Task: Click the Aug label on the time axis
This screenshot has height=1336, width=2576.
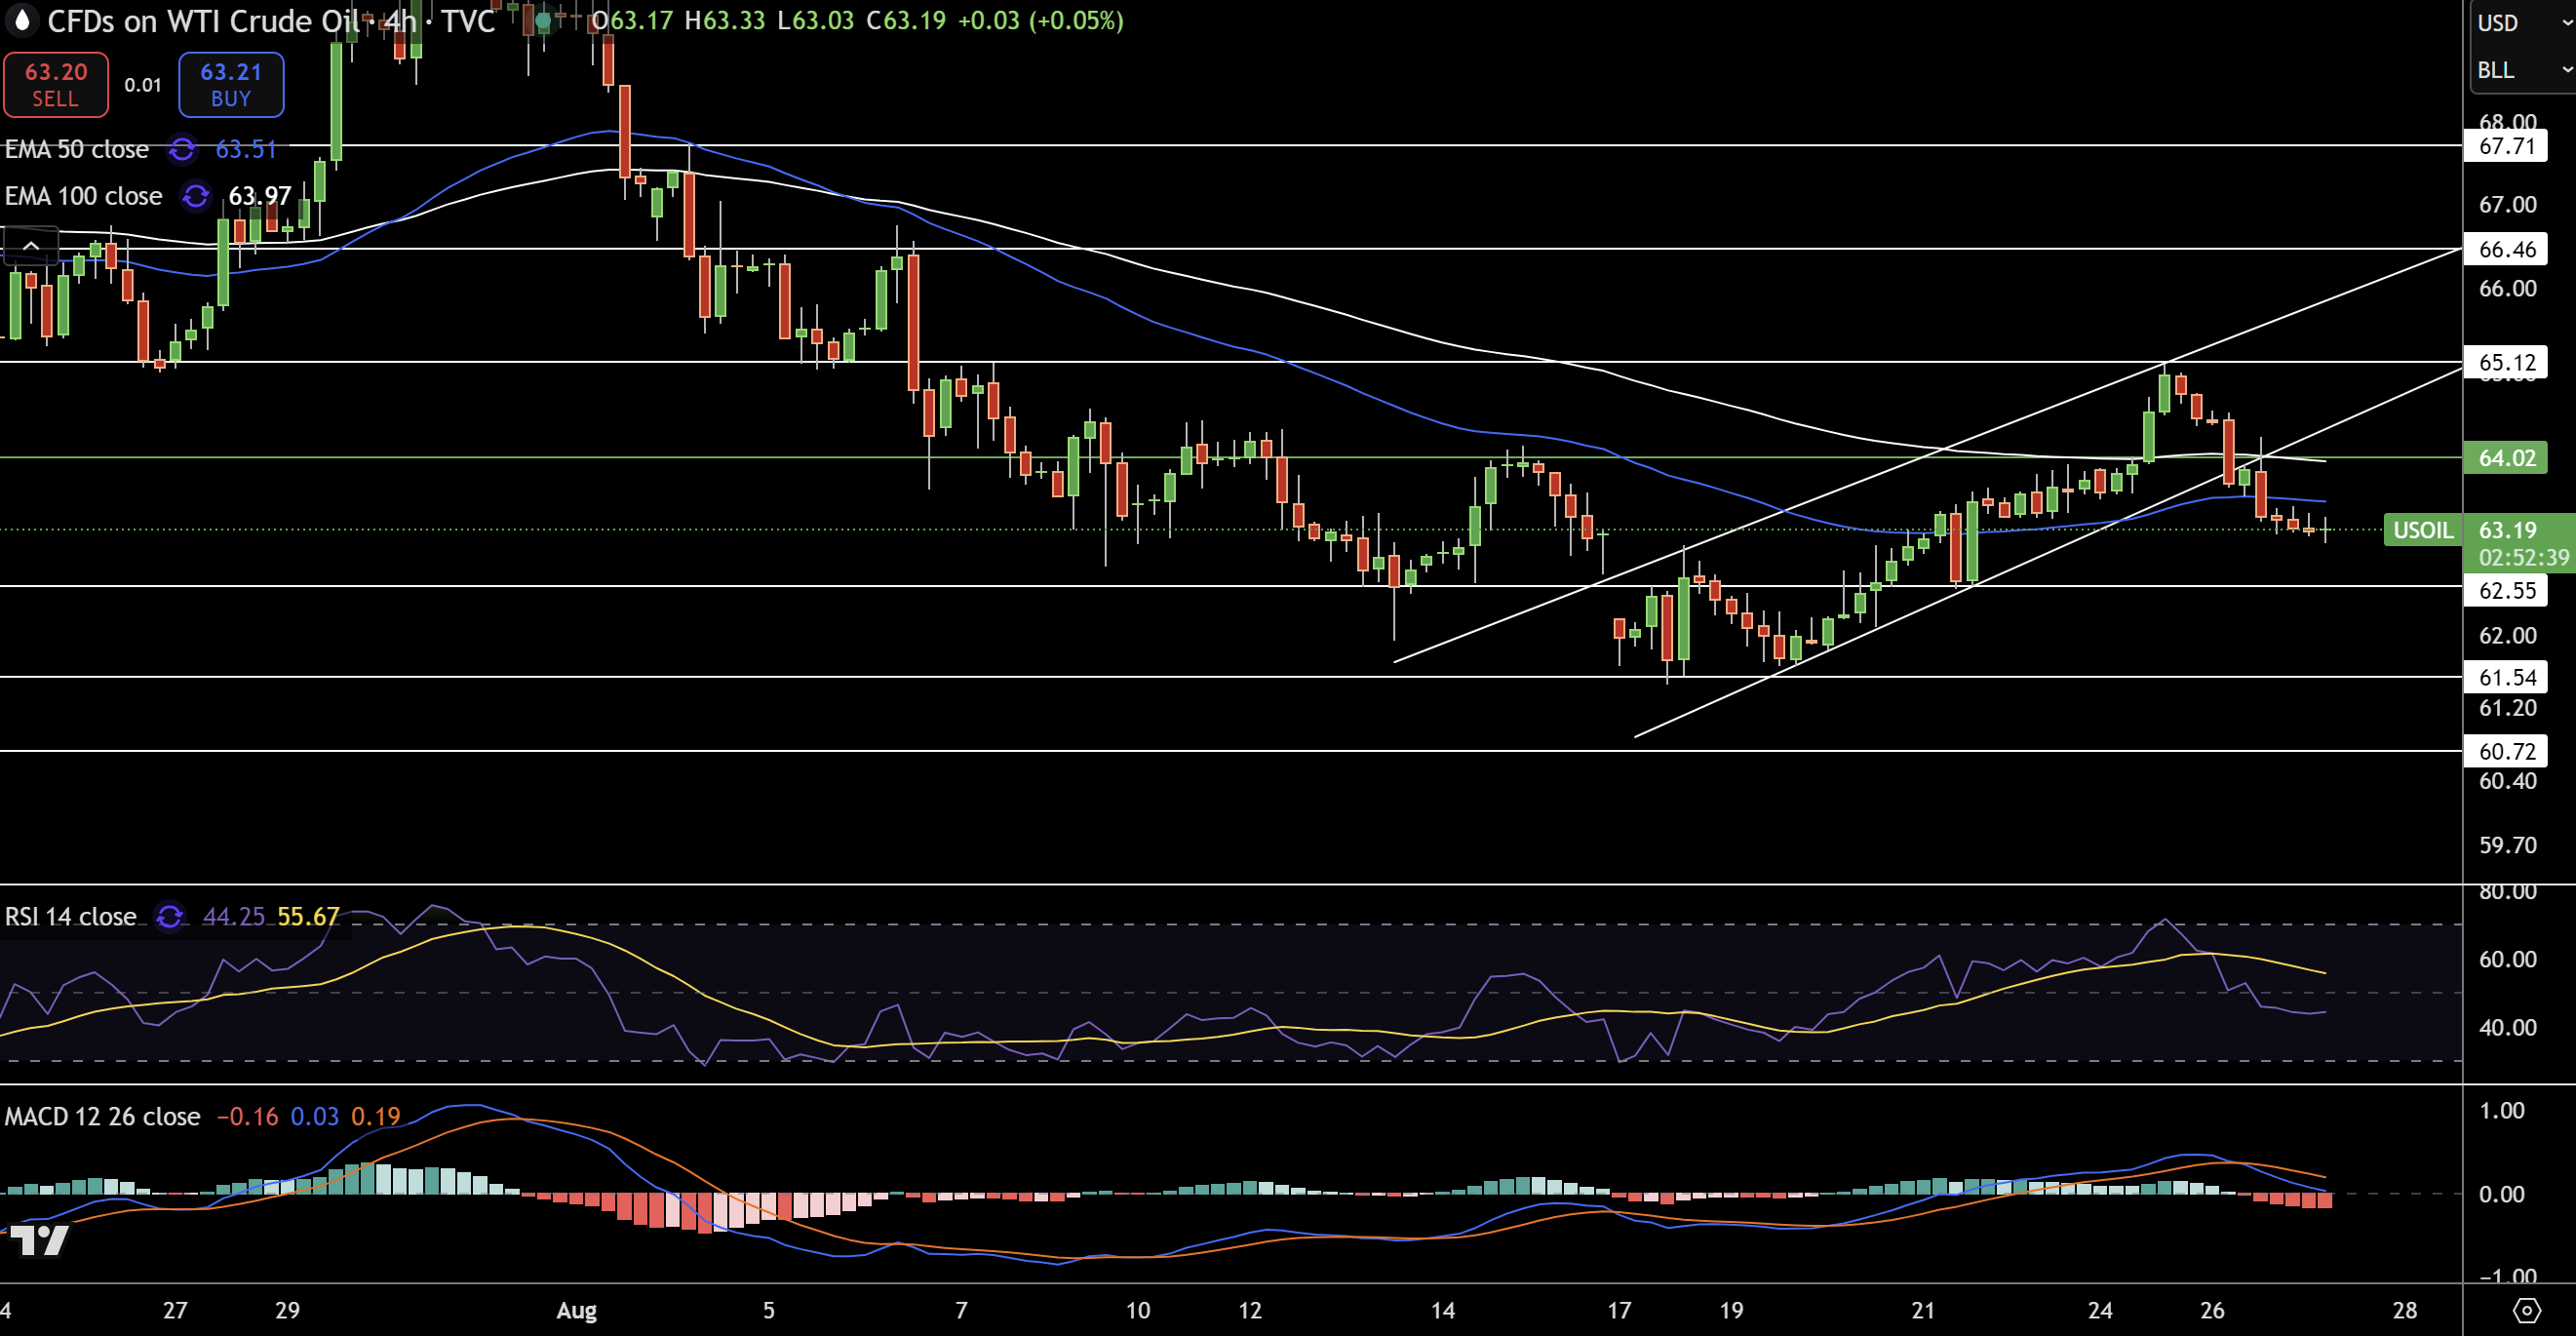Action: (x=576, y=1310)
